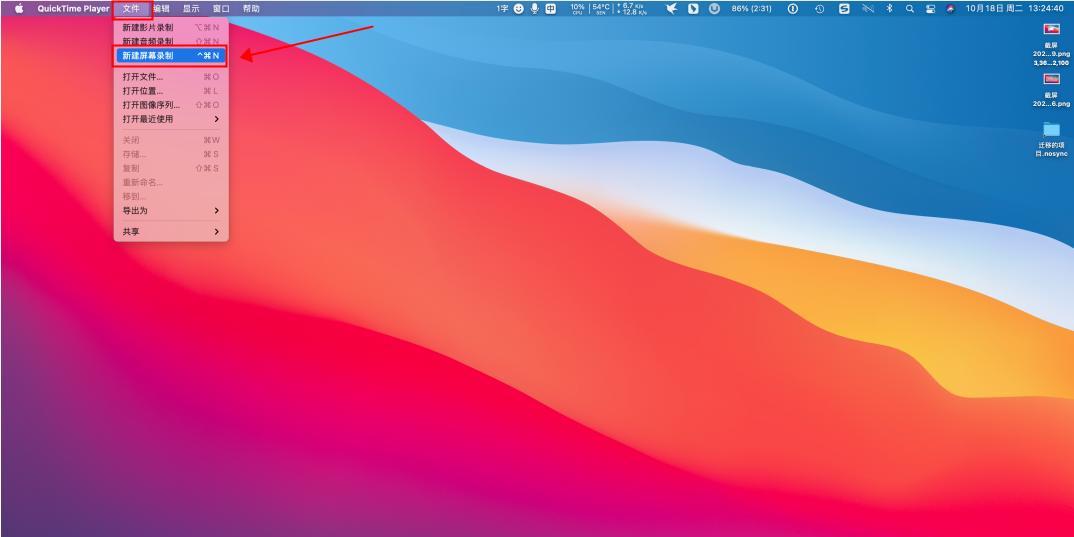Open the Time Machine clock icon
Viewport: 1074px width, 537px height.
(x=820, y=9)
